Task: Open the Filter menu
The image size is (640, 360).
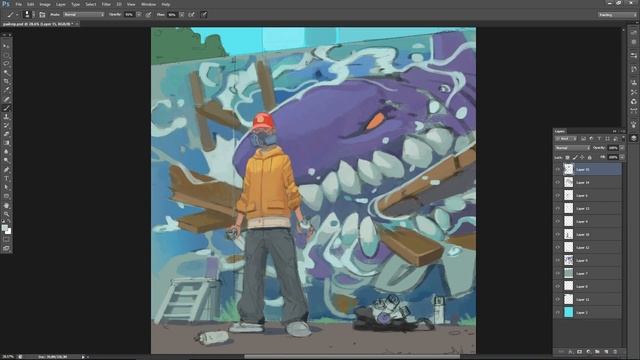Action: 106,4
